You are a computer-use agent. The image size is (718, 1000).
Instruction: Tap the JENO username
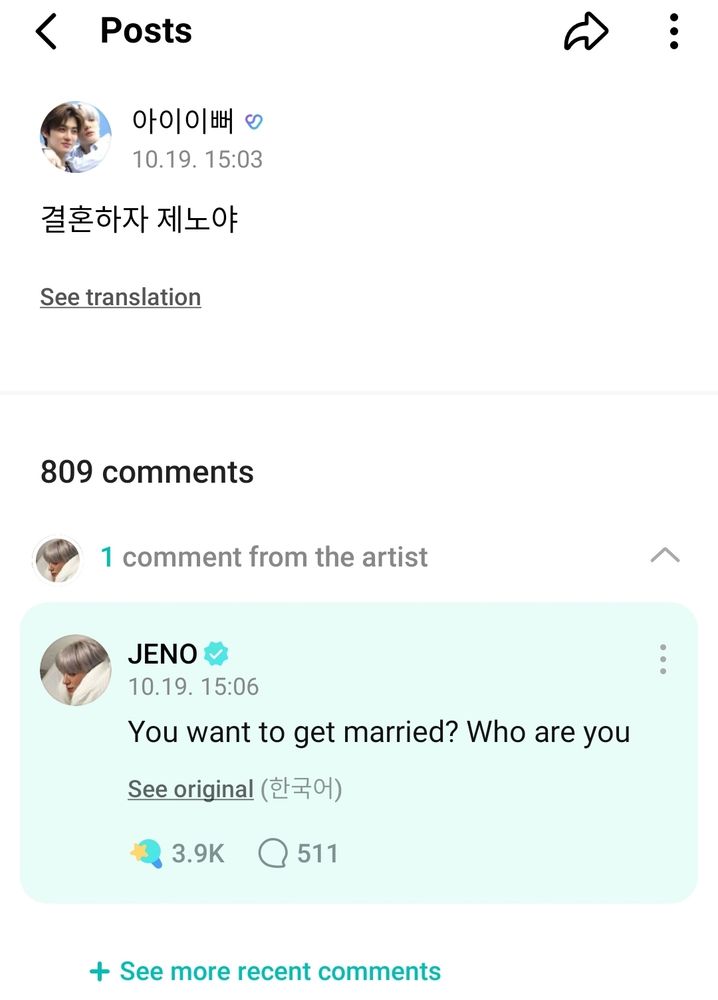coord(163,654)
